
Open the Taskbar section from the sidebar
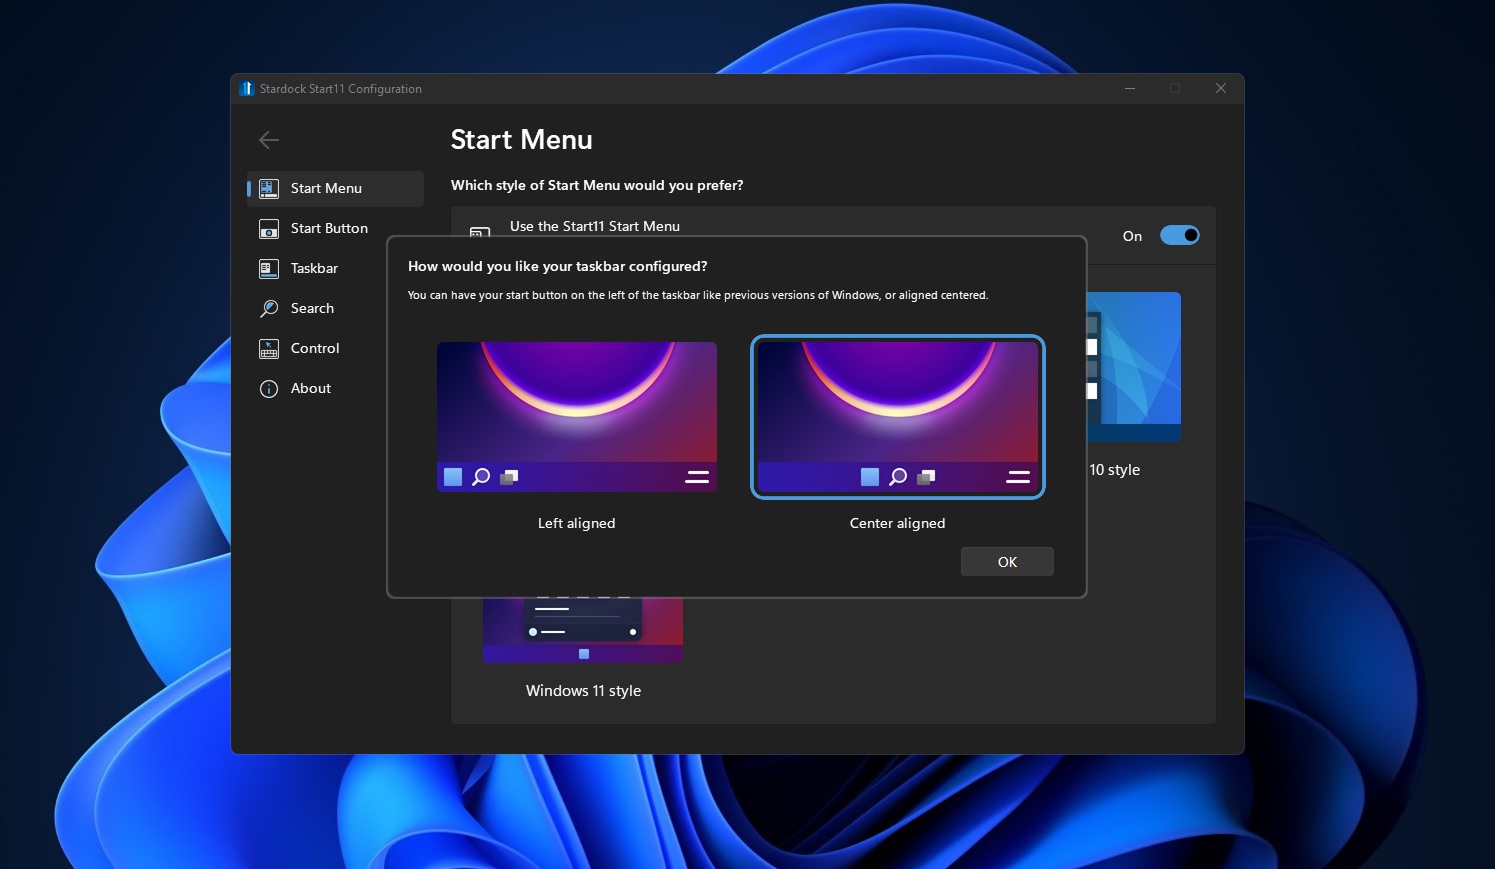coord(313,268)
